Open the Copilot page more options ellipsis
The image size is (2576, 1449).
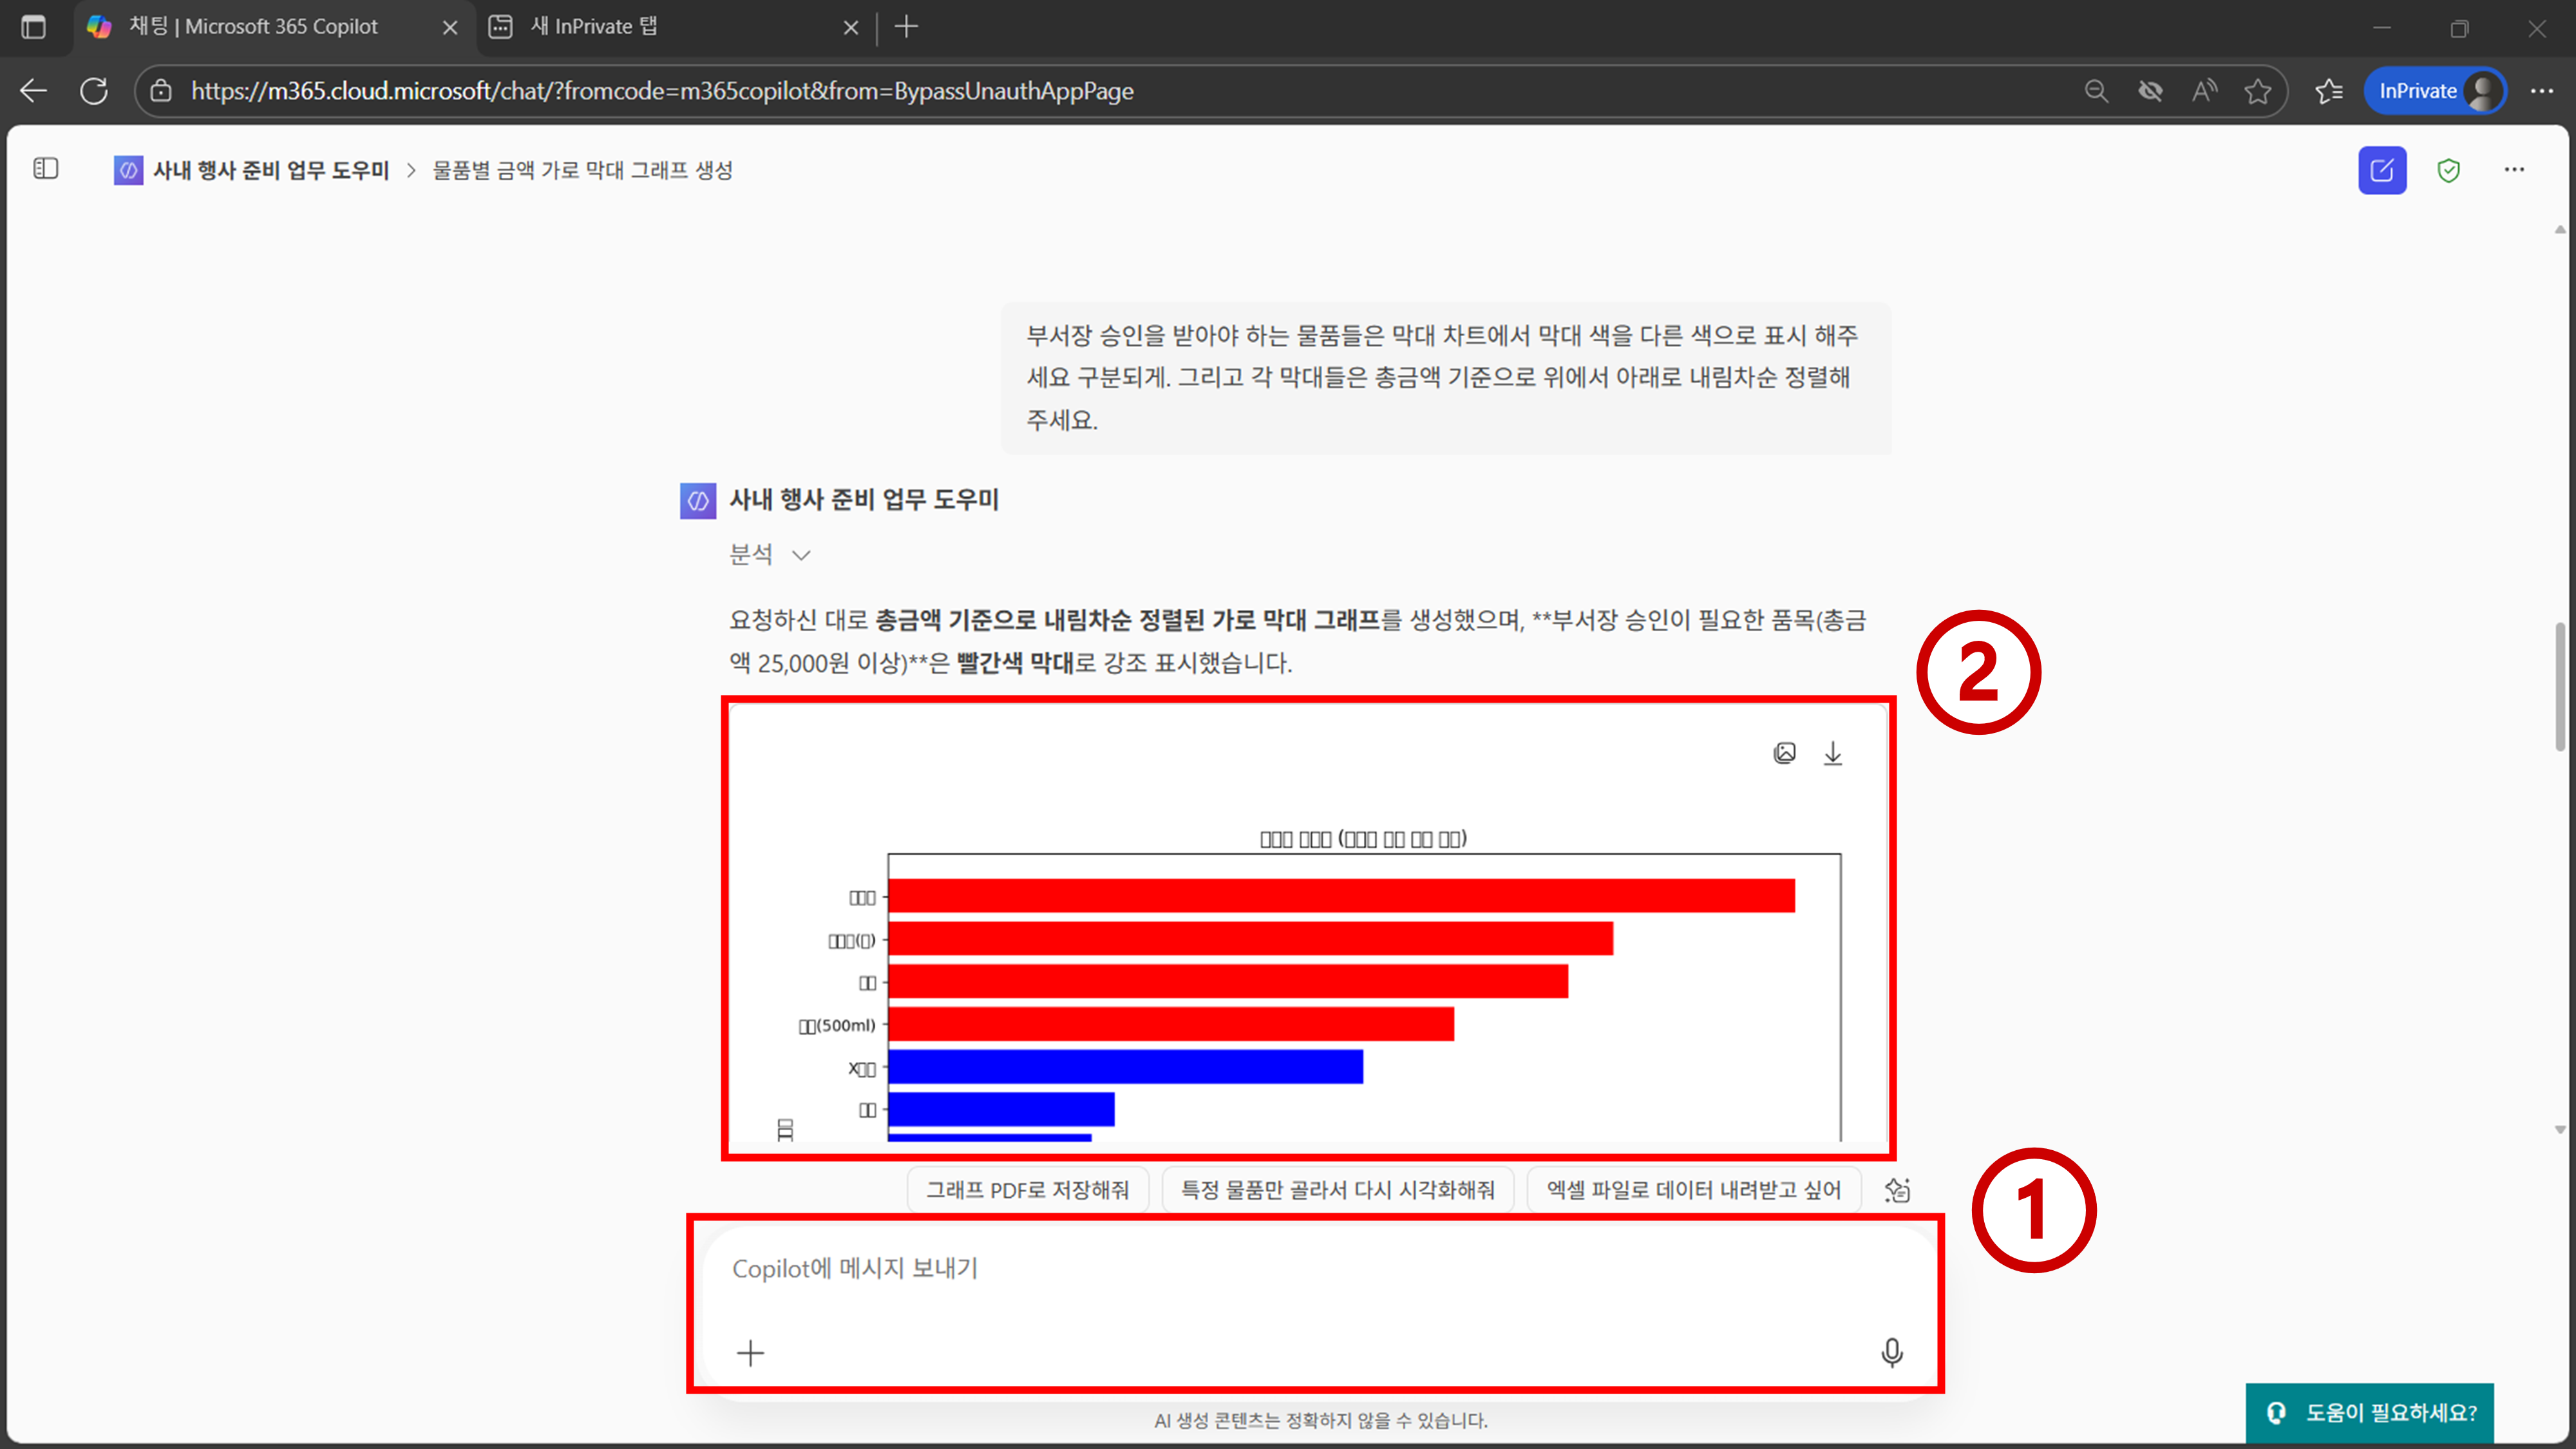[2514, 170]
